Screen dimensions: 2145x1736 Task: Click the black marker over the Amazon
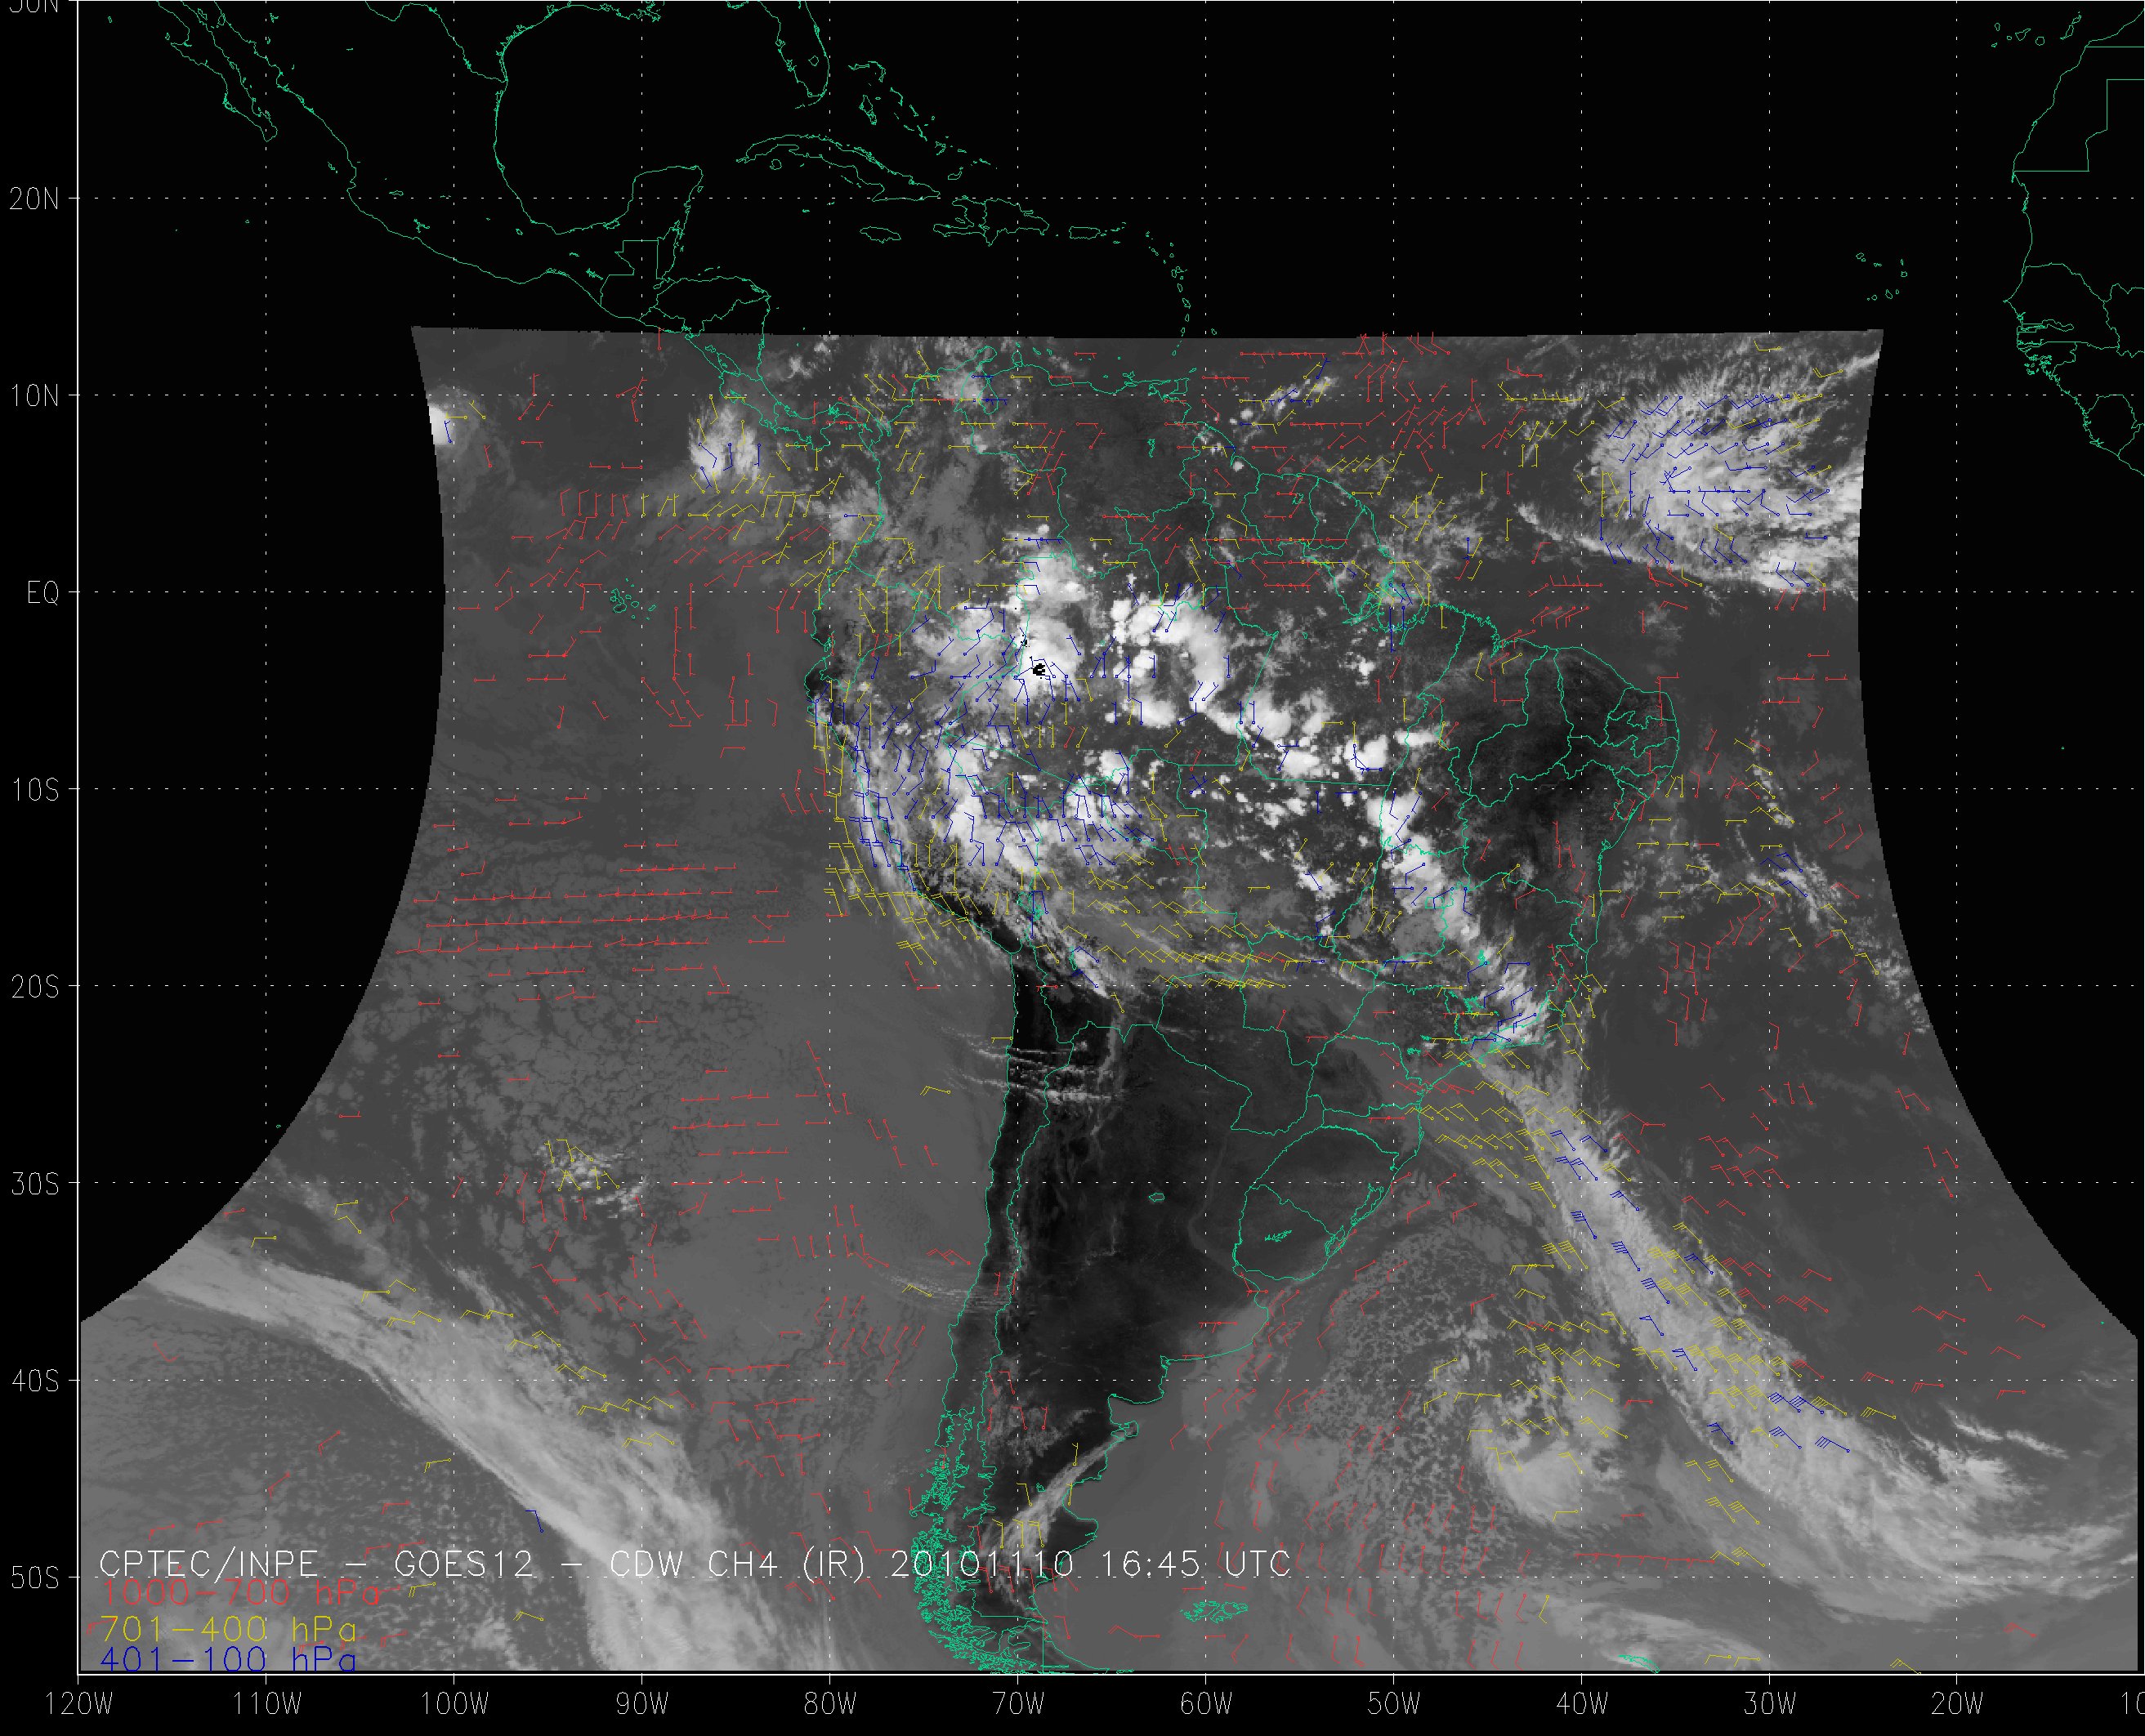(x=1040, y=669)
